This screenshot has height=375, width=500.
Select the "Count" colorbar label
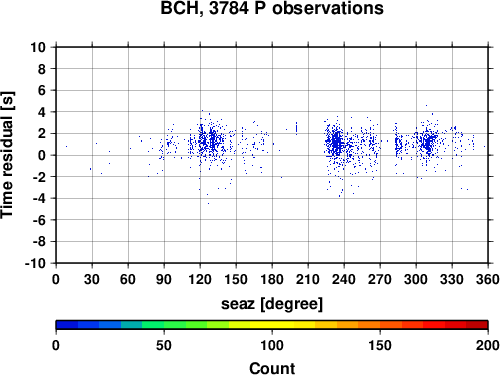coord(272,368)
